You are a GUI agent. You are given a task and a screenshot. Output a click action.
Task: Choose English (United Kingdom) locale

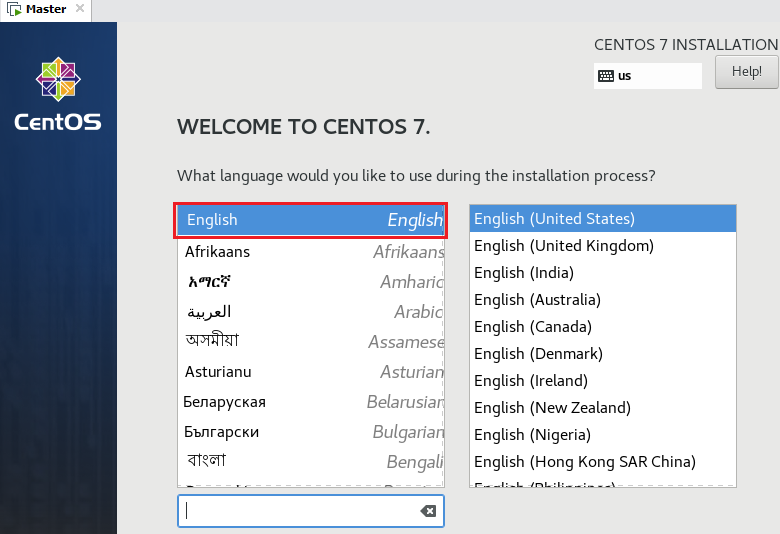pos(602,246)
